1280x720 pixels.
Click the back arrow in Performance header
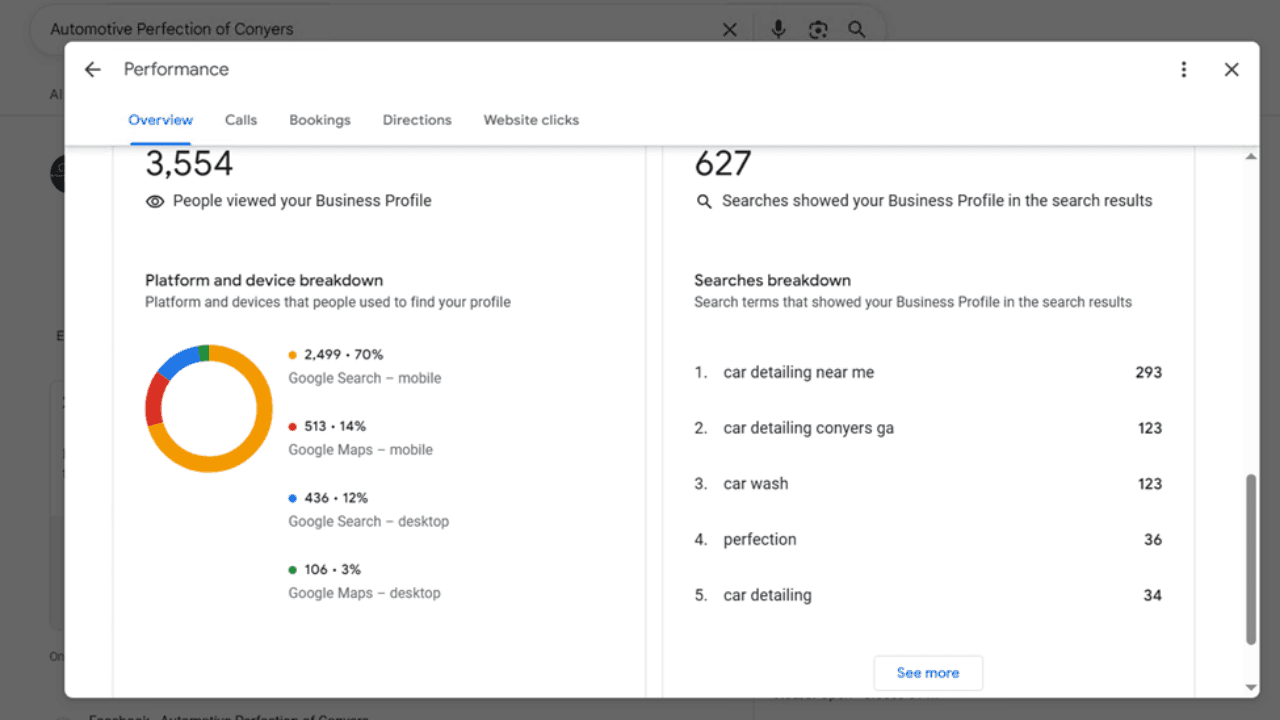93,69
